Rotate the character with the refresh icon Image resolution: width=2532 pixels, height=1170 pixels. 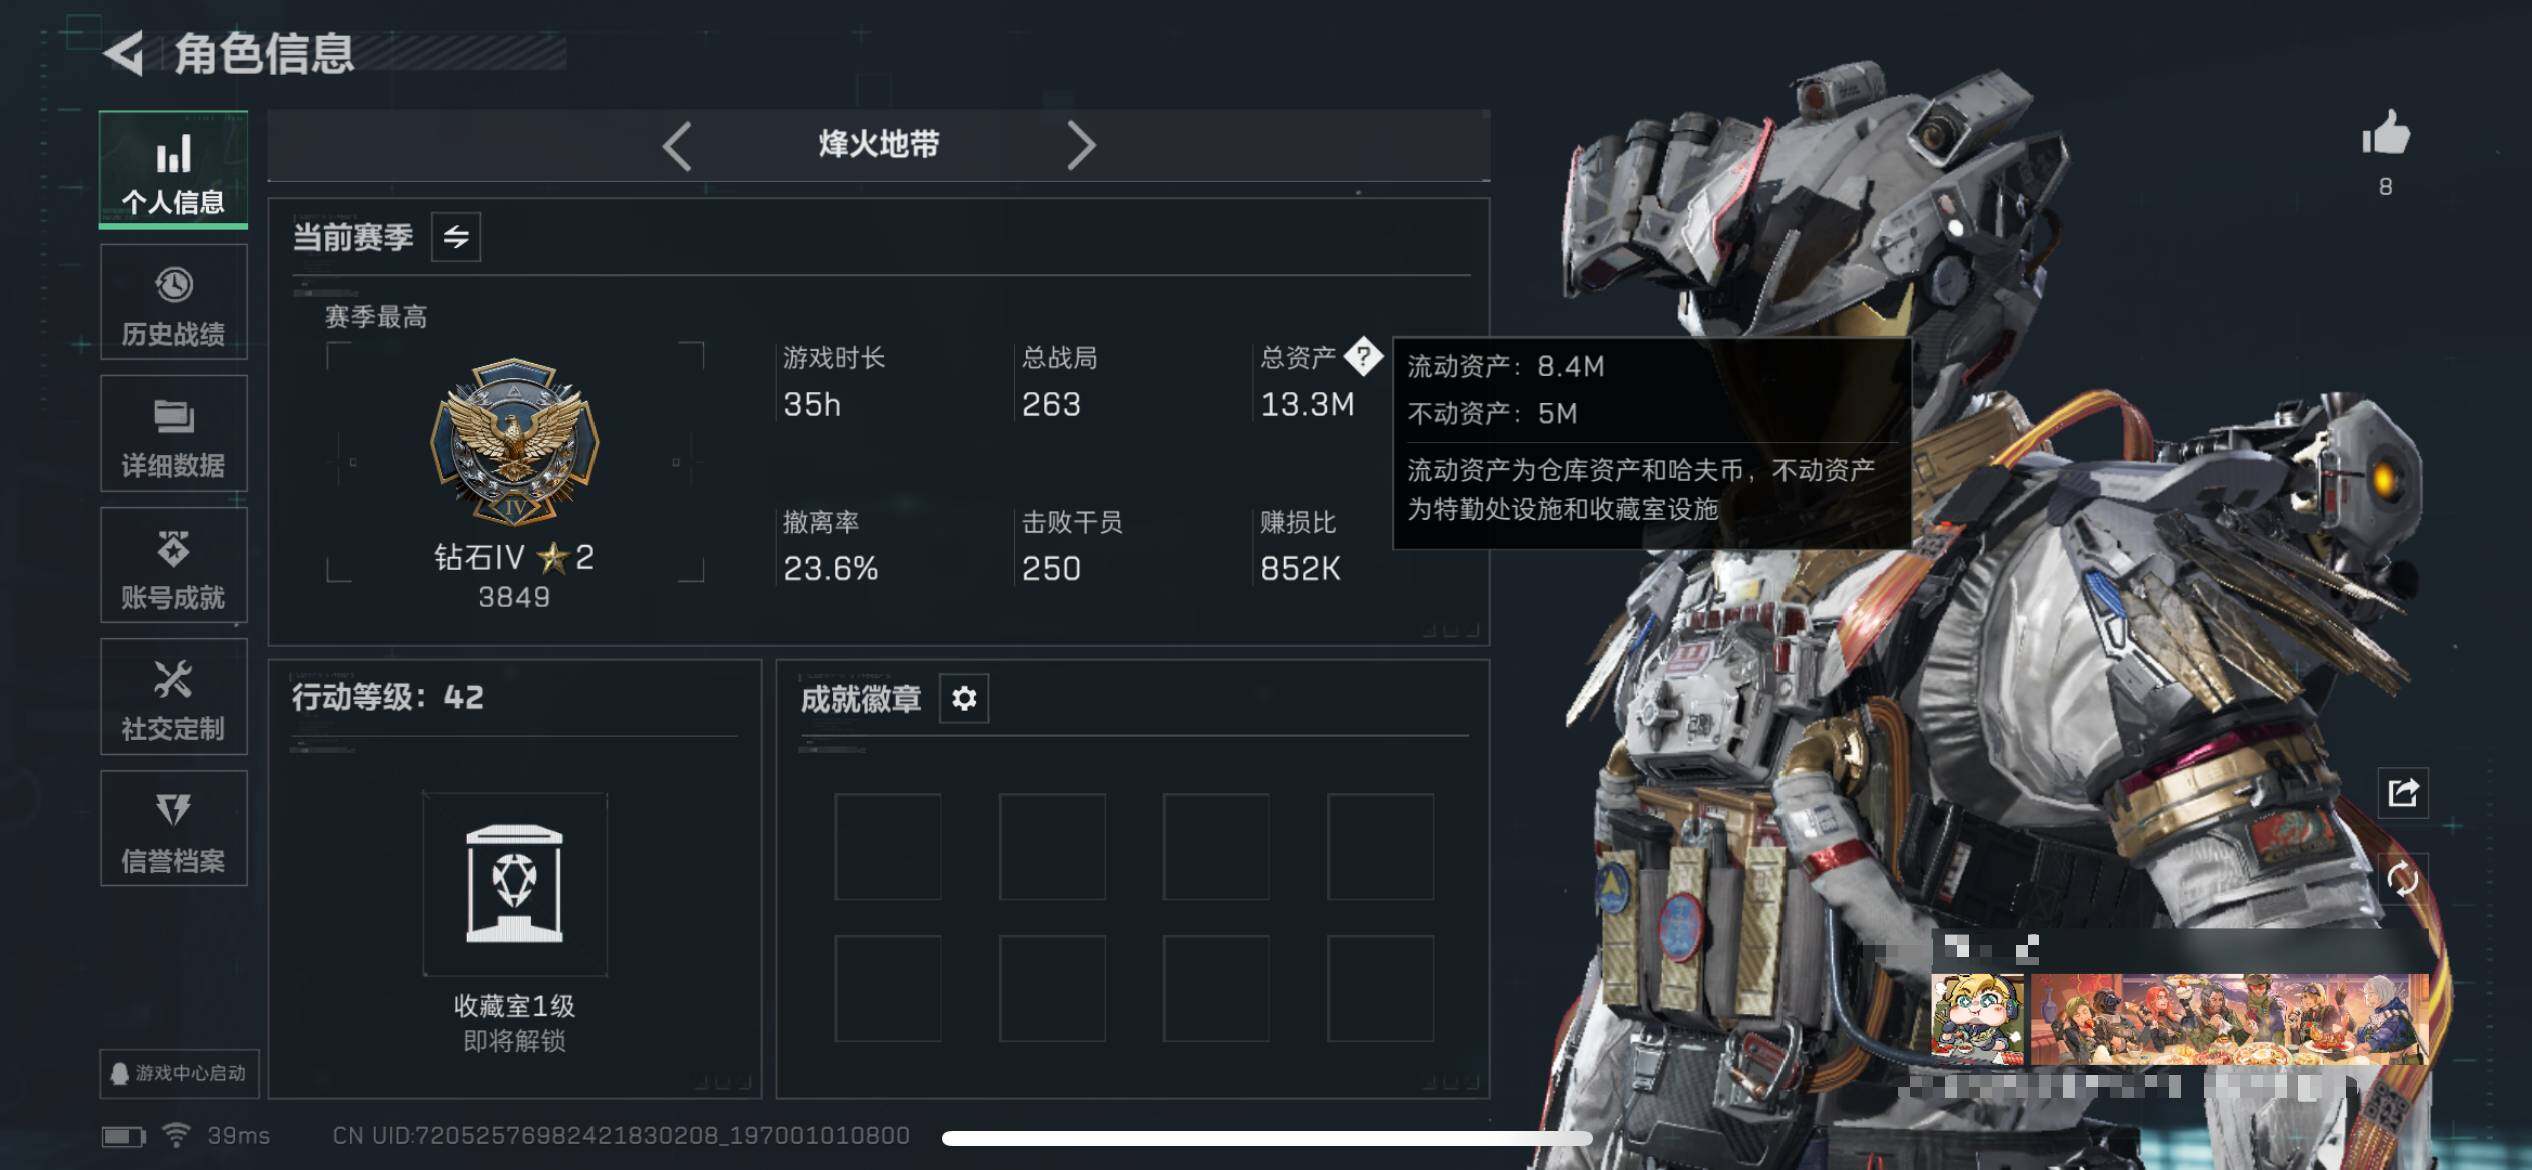(x=2402, y=880)
